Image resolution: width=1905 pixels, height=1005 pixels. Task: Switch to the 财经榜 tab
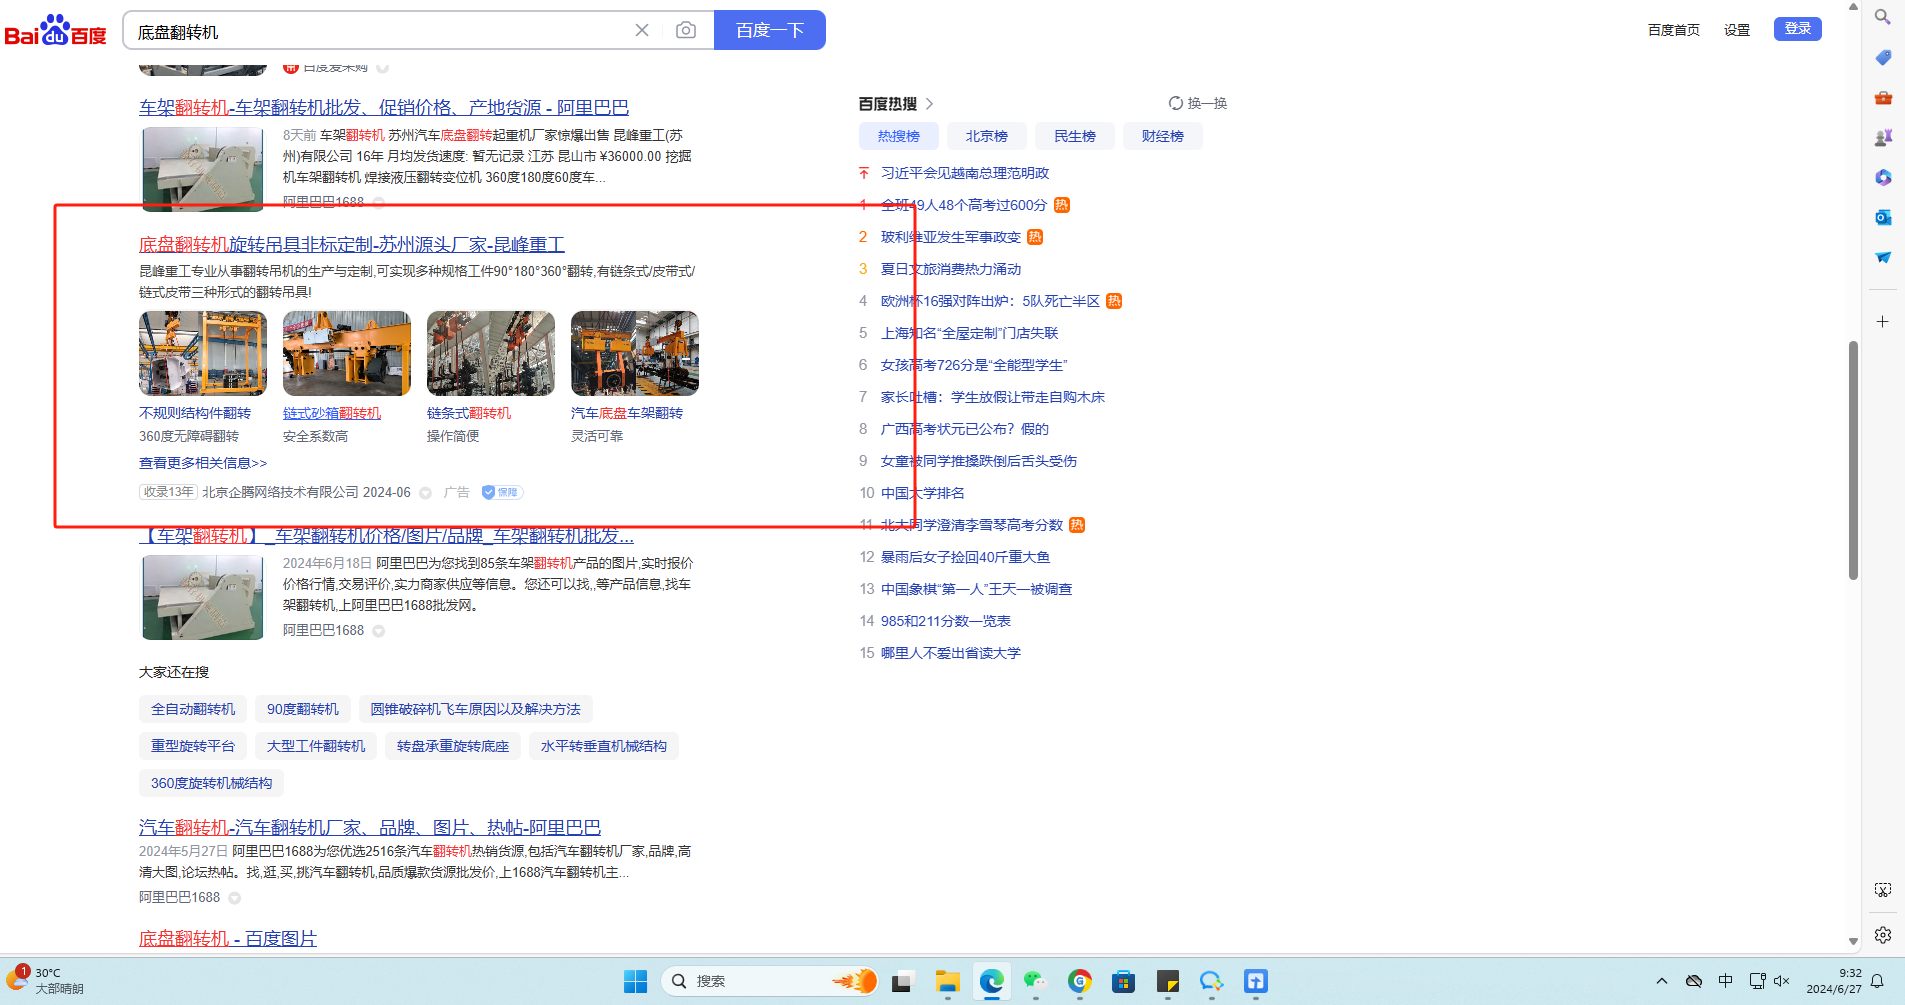1162,136
